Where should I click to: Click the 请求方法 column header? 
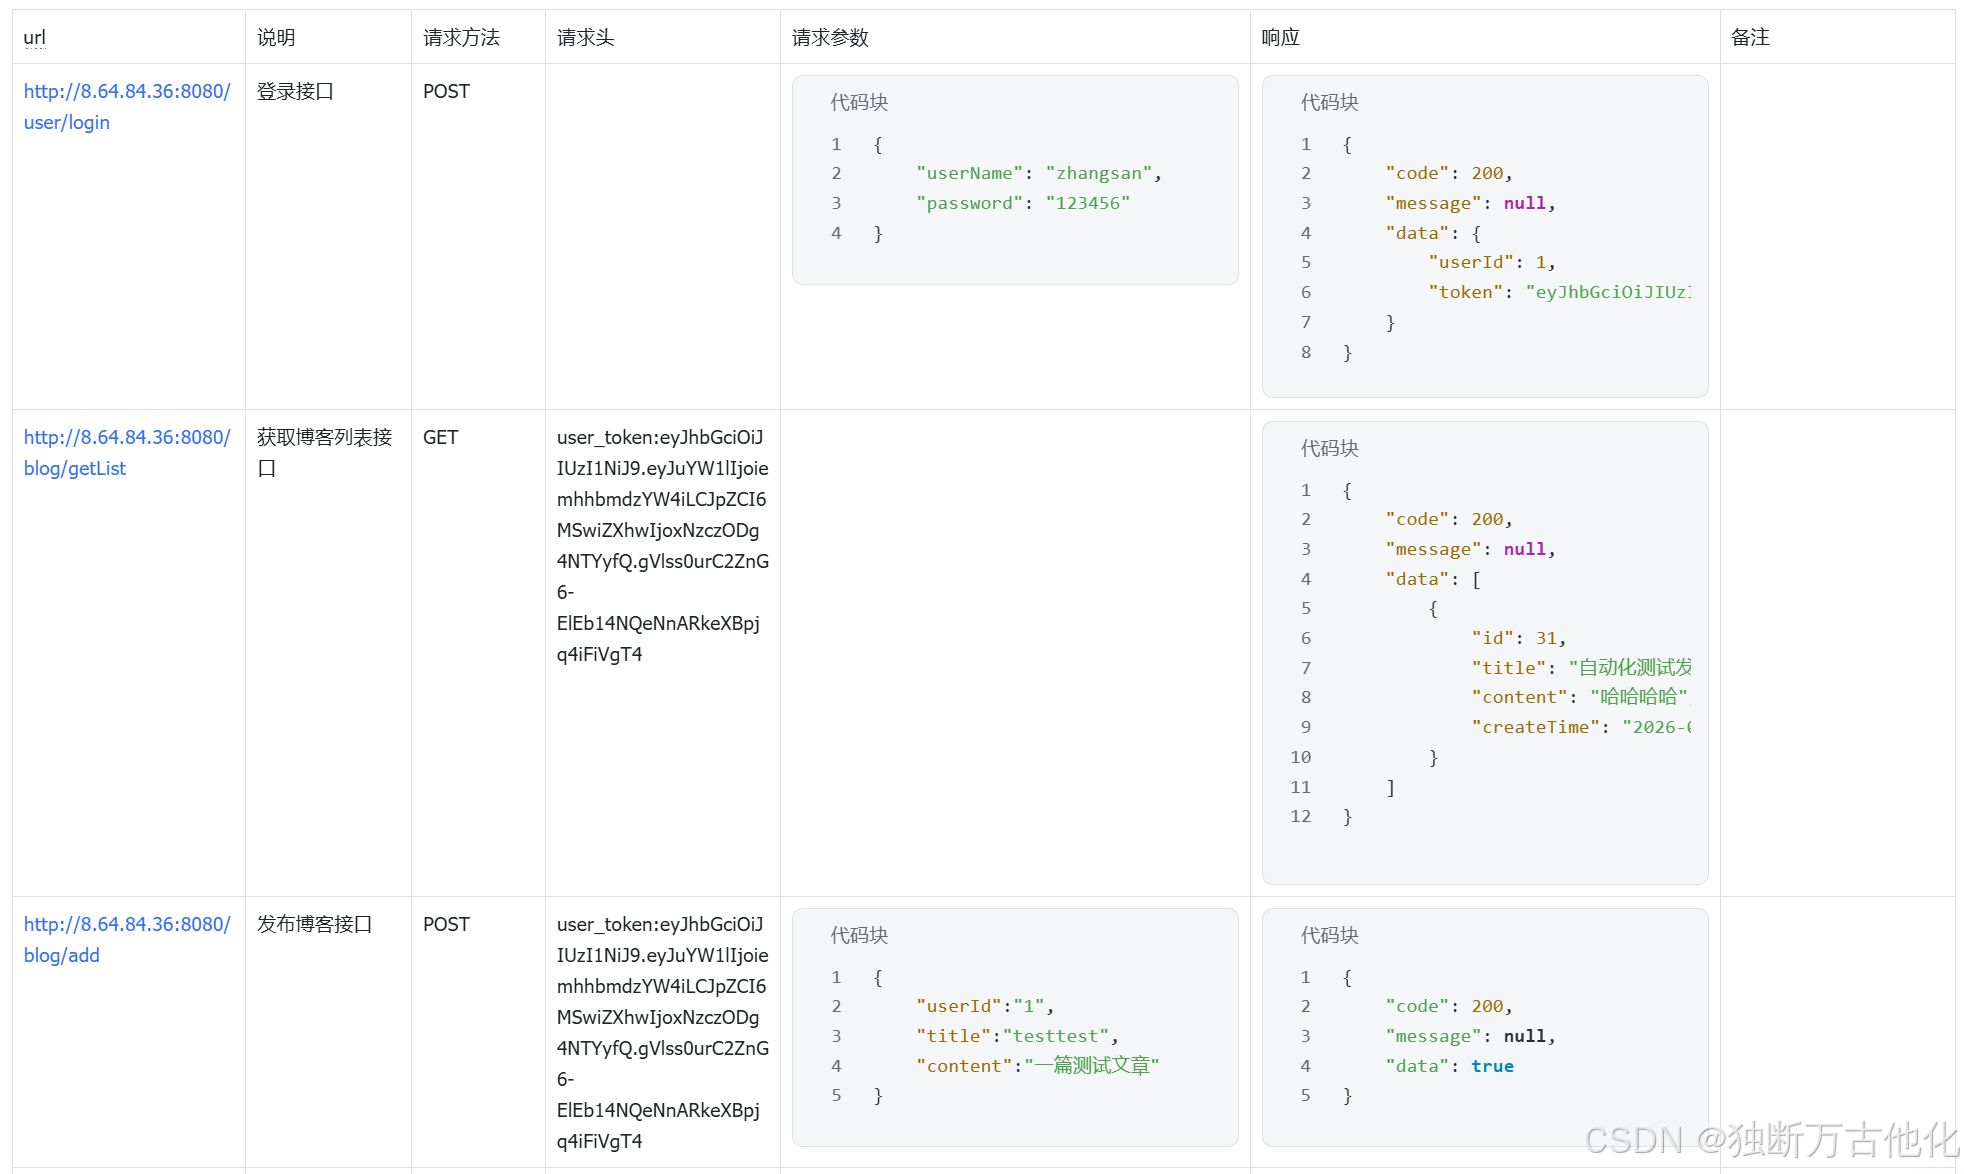click(461, 38)
